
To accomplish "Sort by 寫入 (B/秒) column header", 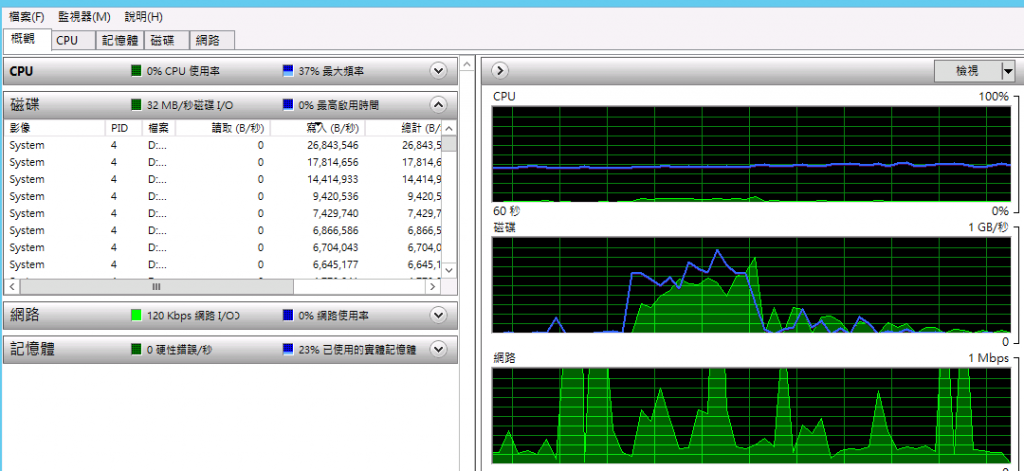I will (317, 127).
